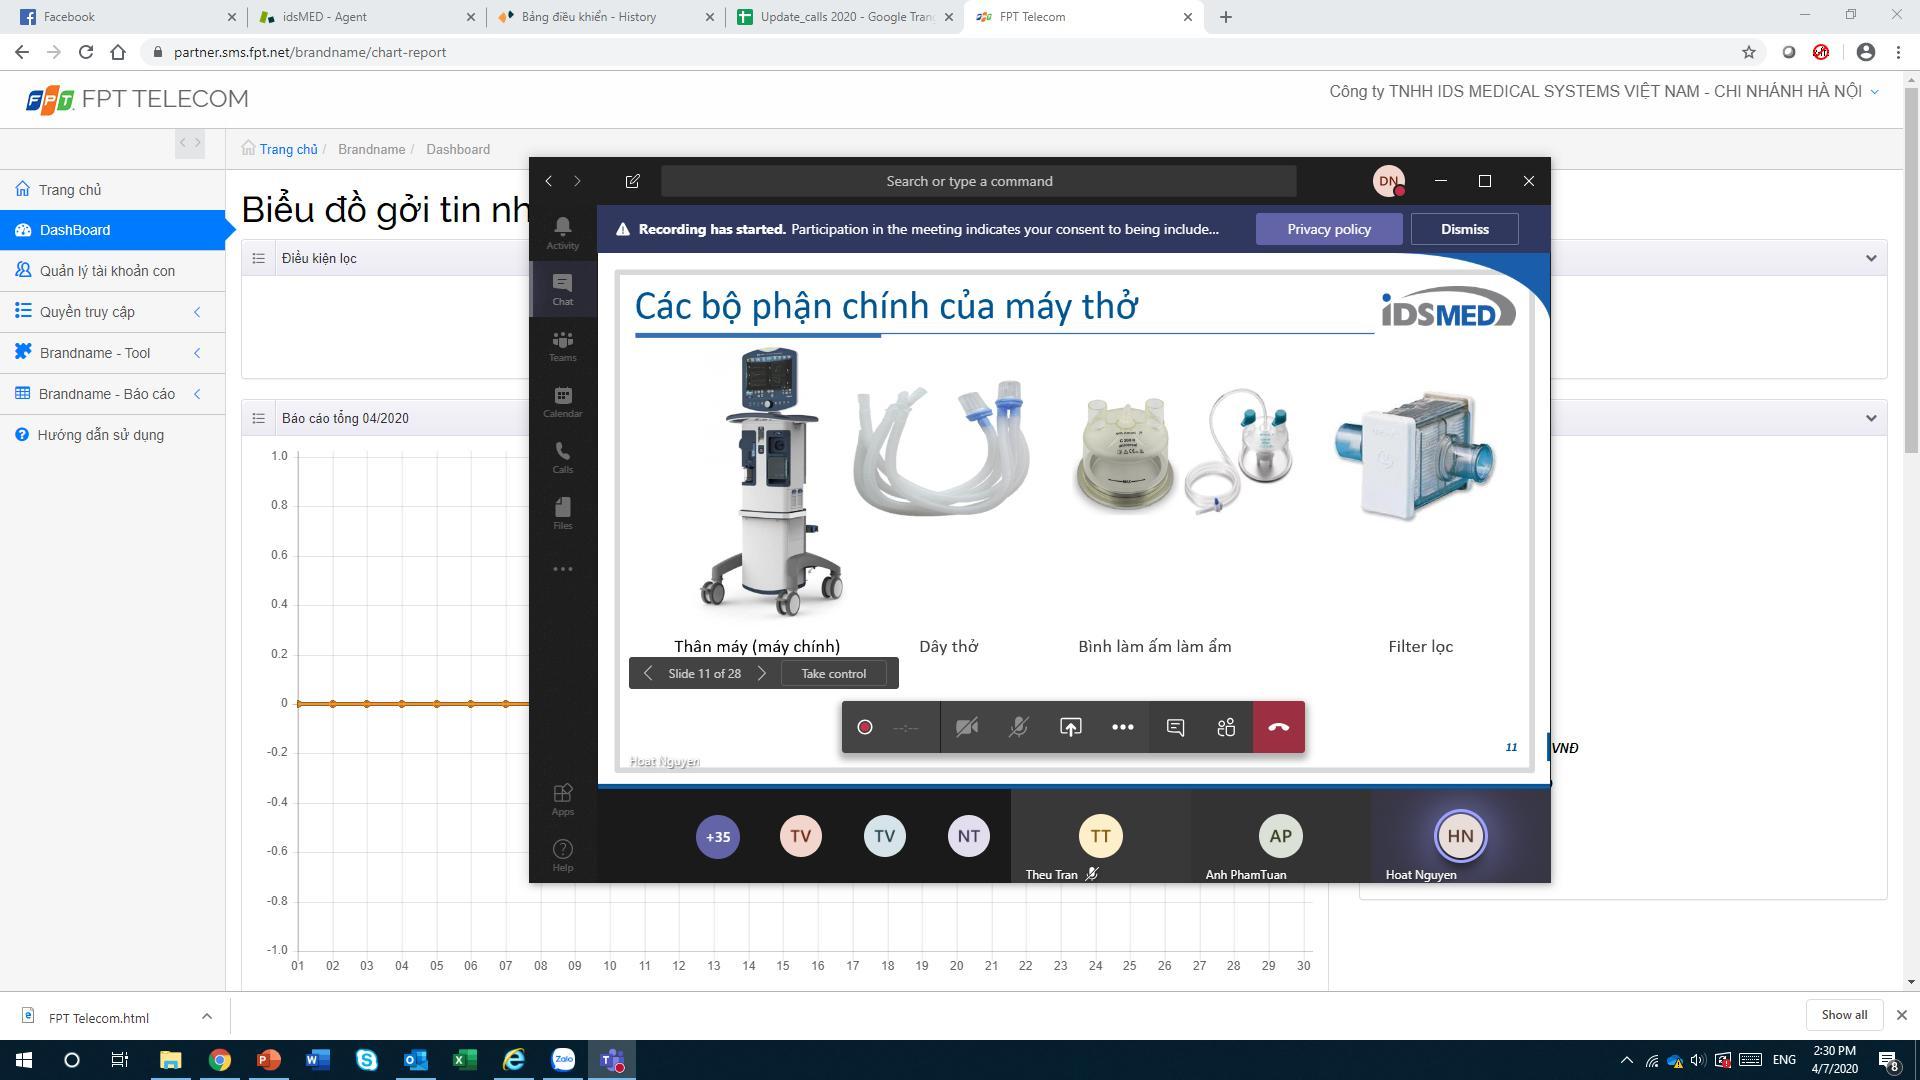Open the Apps store in Teams
Image resolution: width=1920 pixels, height=1080 pixels.
click(x=562, y=799)
